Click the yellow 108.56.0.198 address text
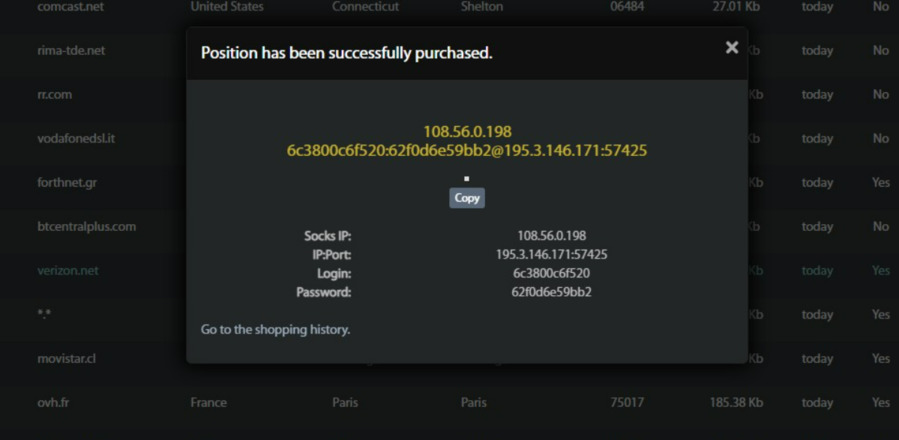 click(467, 131)
